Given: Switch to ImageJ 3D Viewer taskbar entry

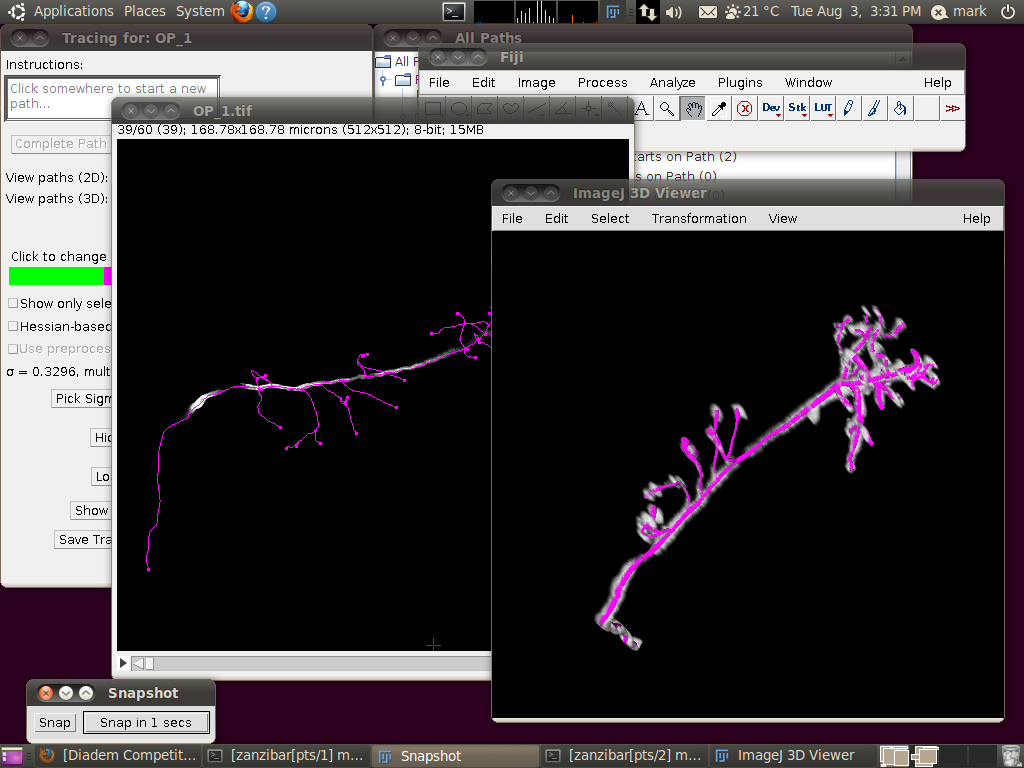Looking at the screenshot, I should click(x=793, y=756).
